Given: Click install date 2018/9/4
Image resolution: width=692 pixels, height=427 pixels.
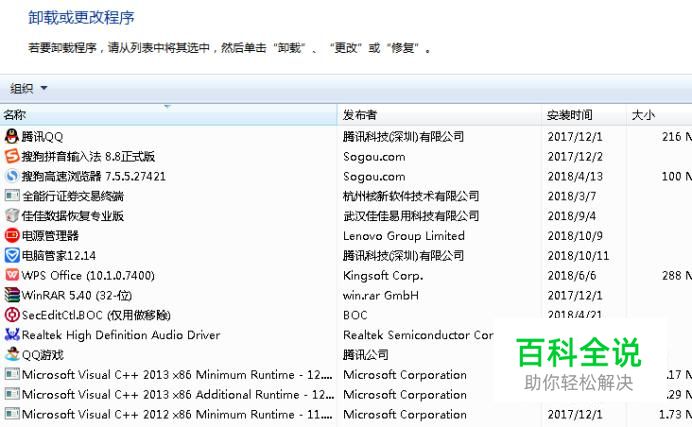Looking at the screenshot, I should pos(572,216).
